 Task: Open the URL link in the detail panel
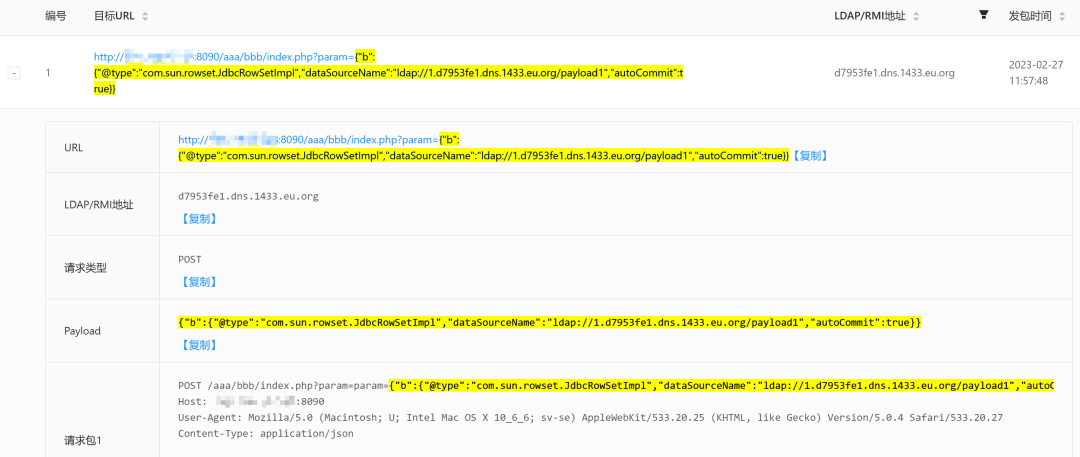click(x=484, y=148)
